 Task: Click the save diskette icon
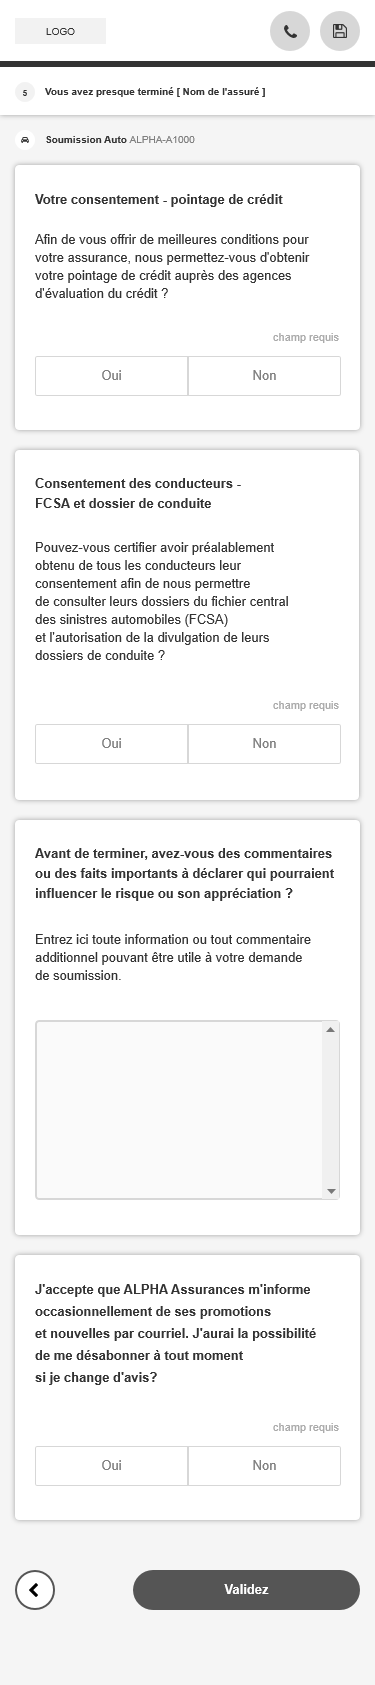[340, 31]
